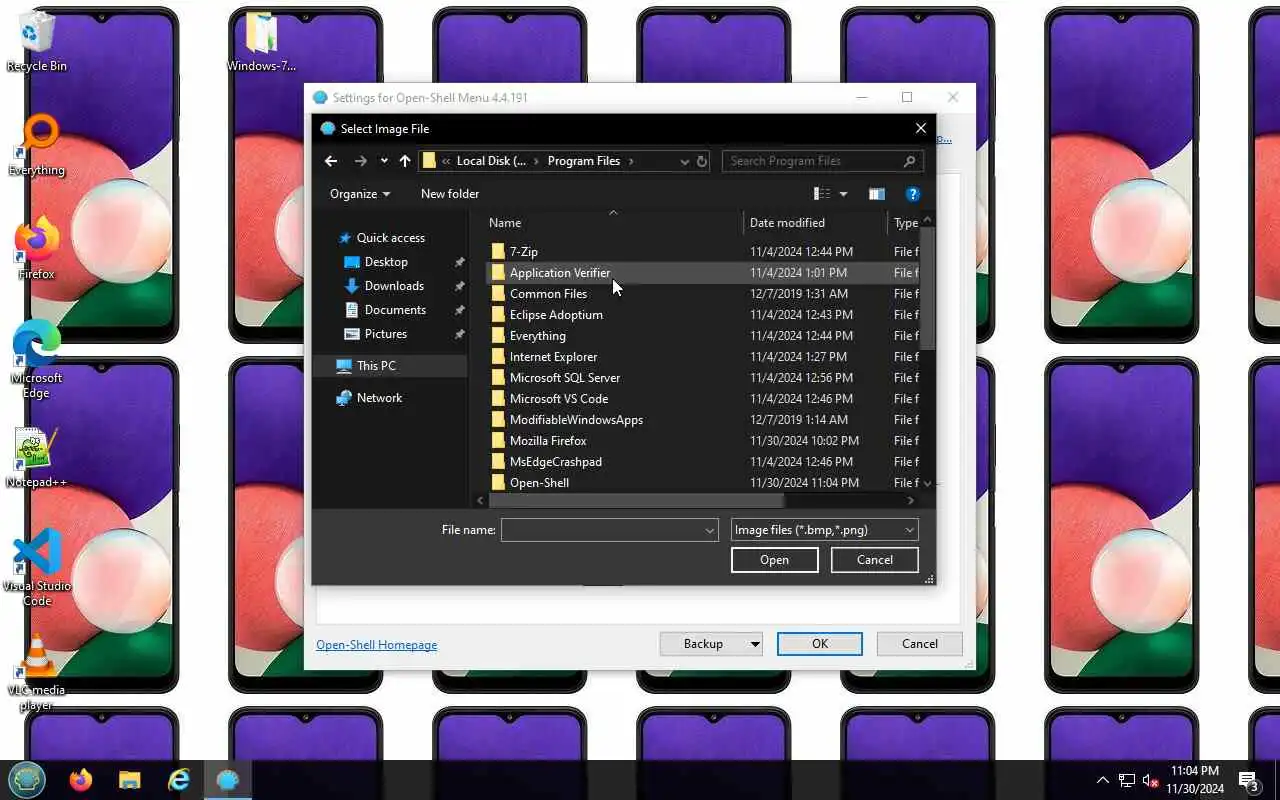The width and height of the screenshot is (1280, 800).
Task: Open Documents in the navigation pane
Action: pyautogui.click(x=395, y=310)
